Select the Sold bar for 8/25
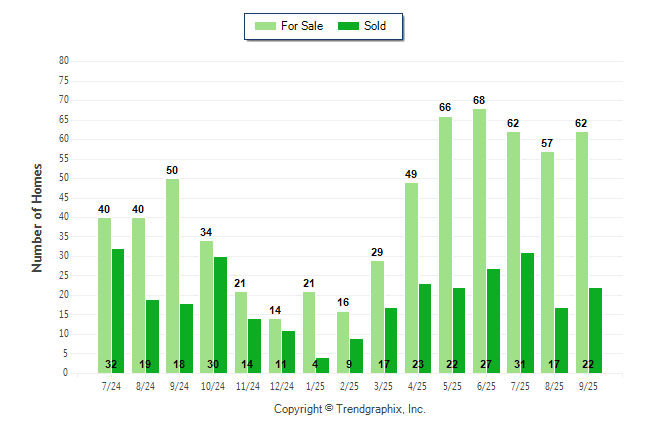646x434 pixels. [562, 339]
